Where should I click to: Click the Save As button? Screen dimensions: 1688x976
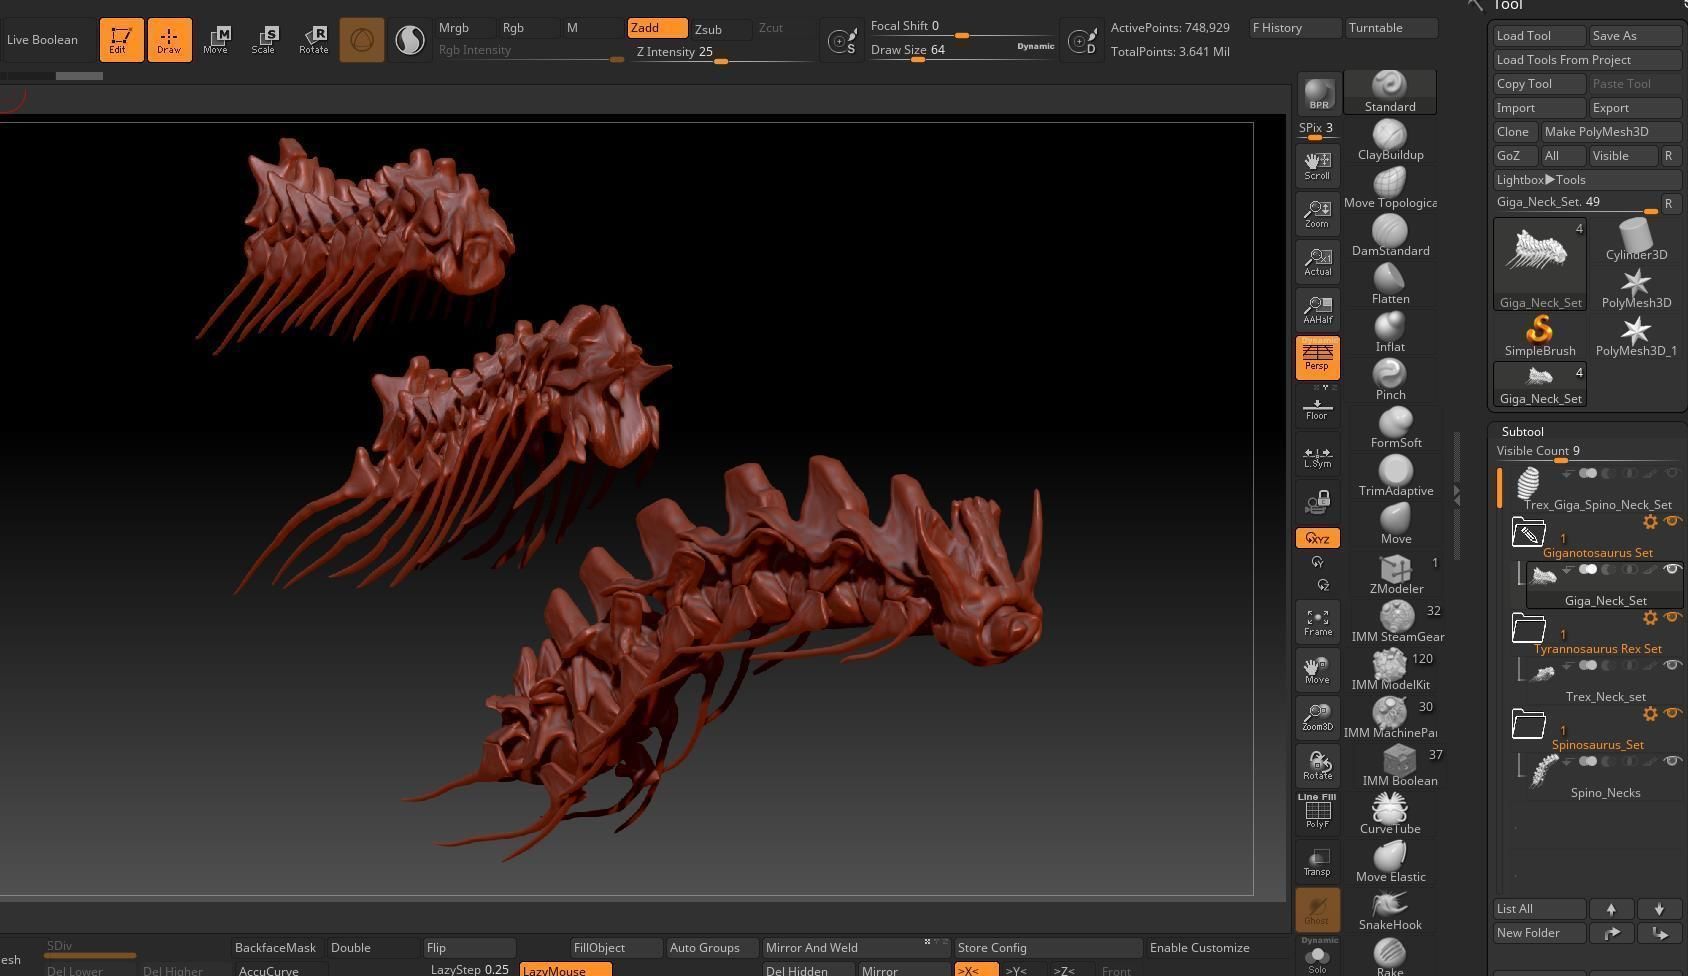pos(1635,36)
